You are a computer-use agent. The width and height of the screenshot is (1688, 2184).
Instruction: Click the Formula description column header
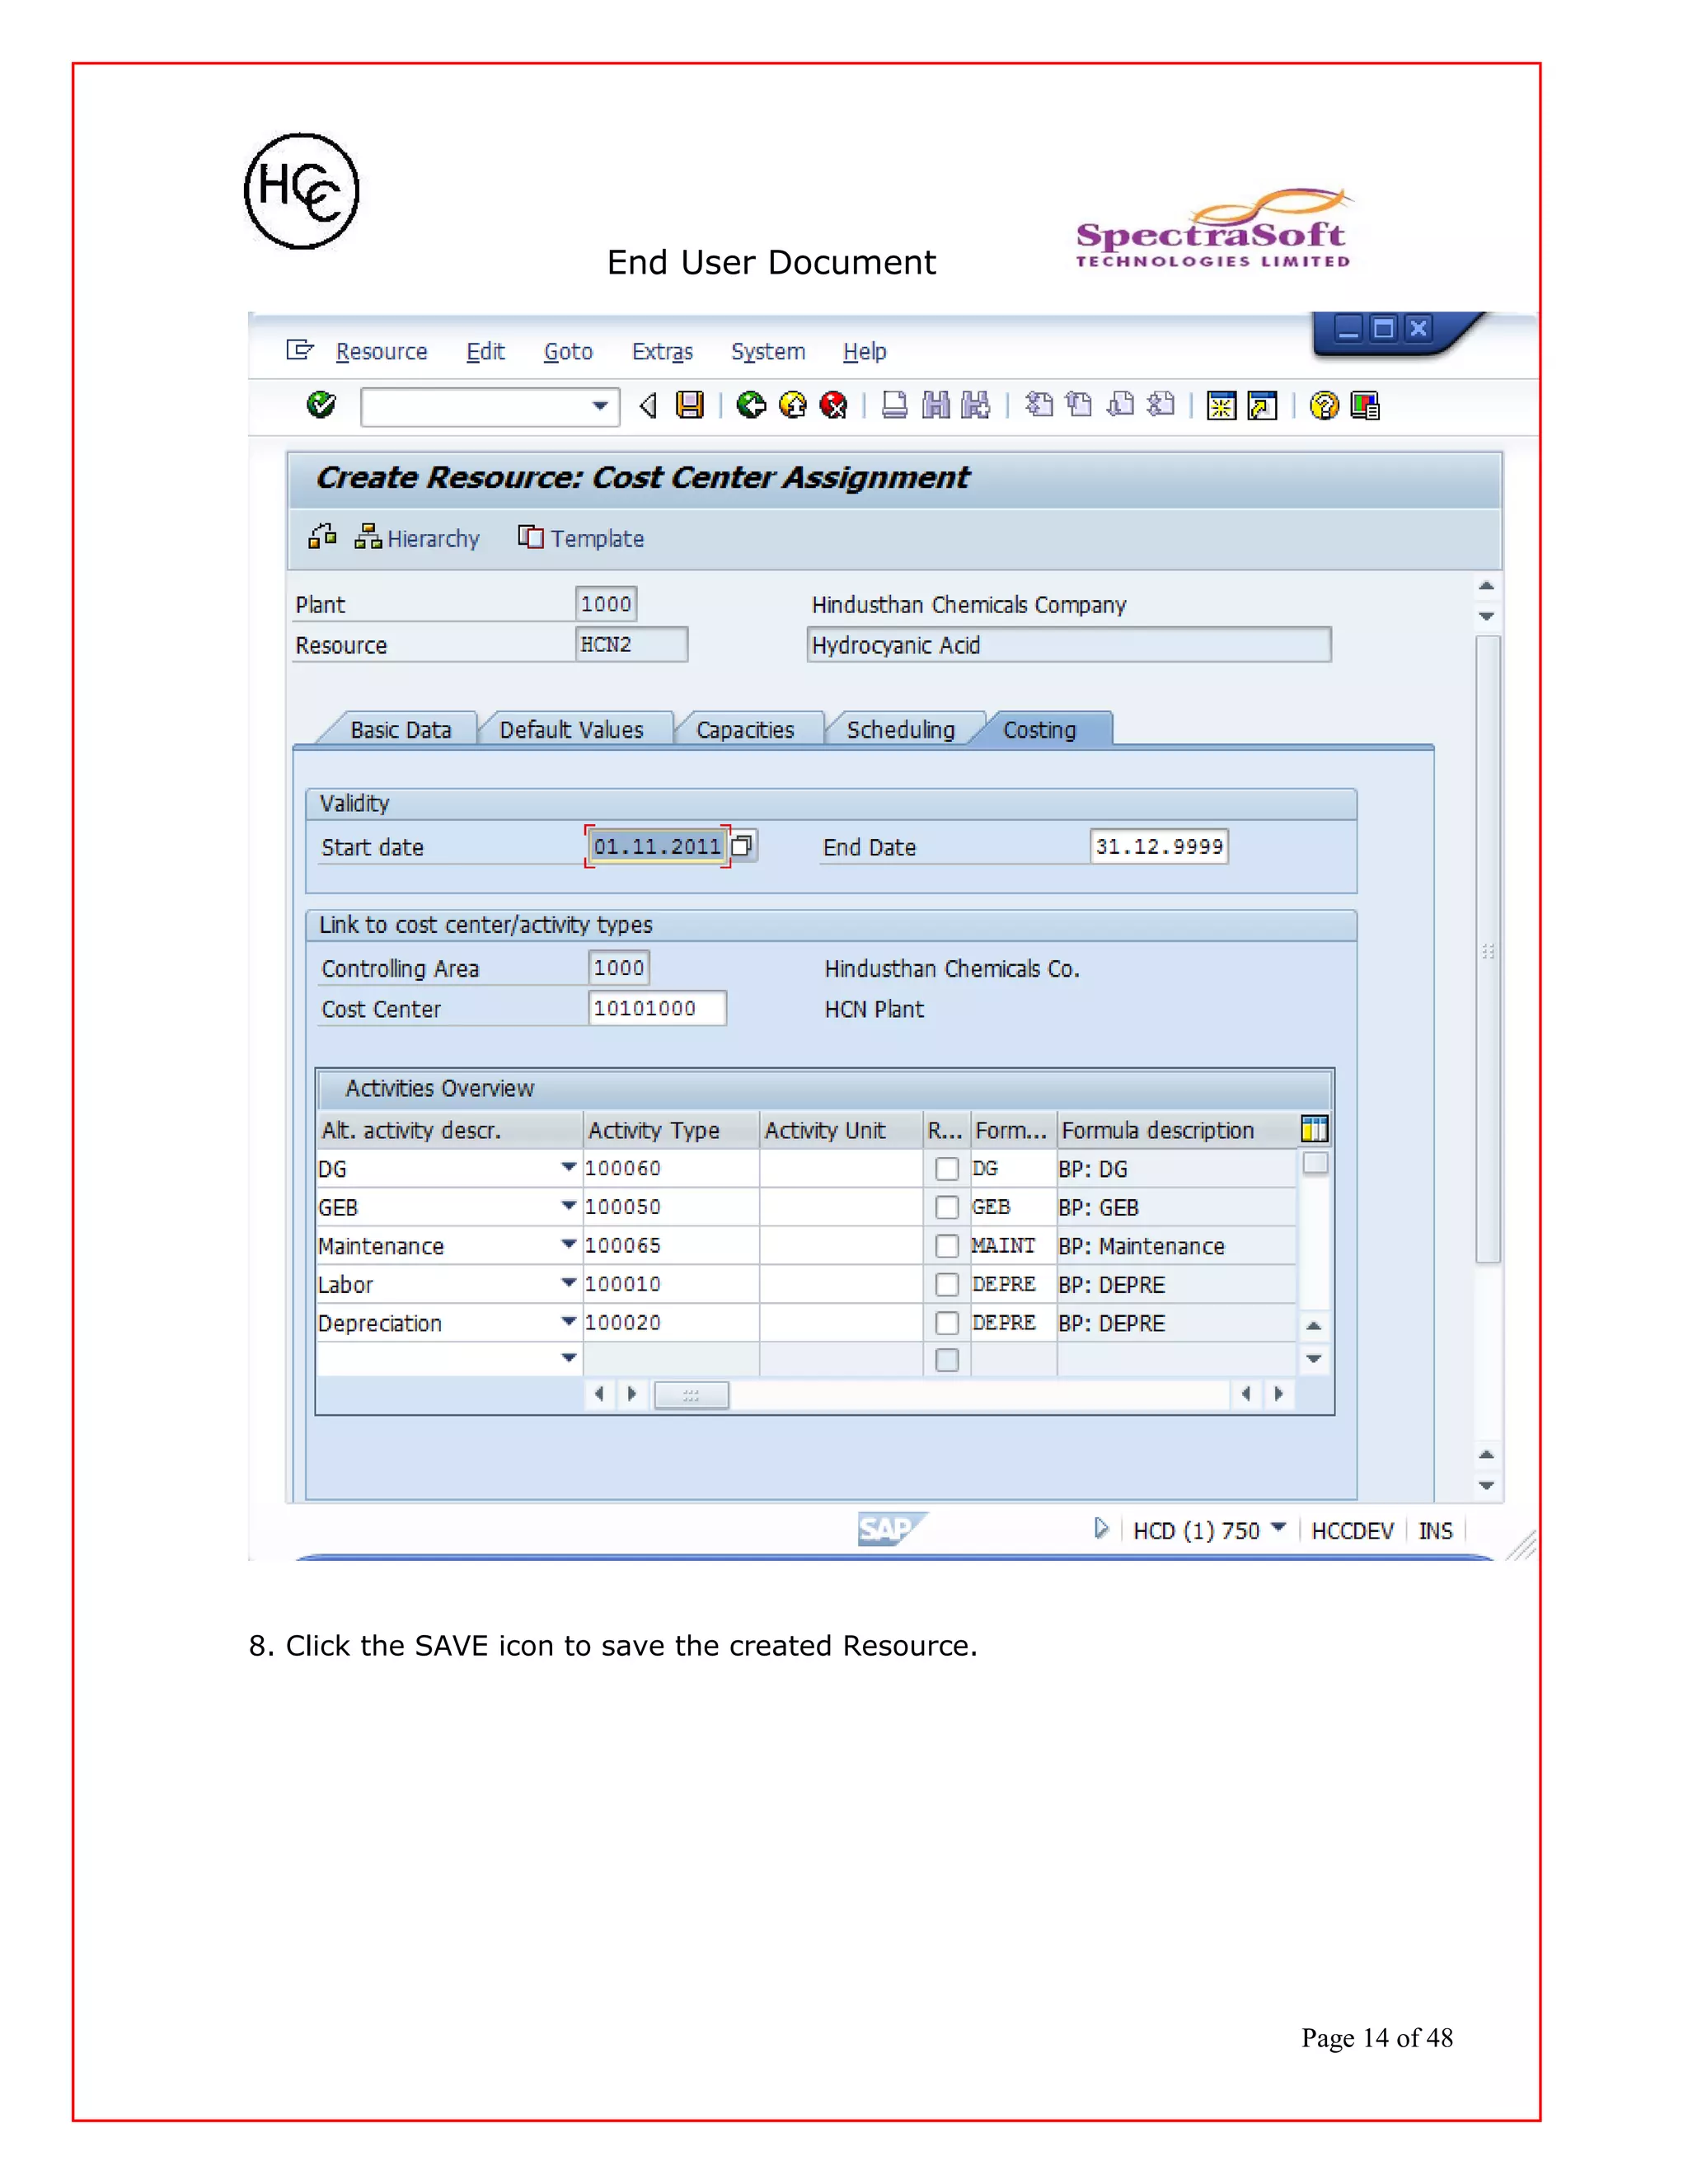point(1176,1130)
